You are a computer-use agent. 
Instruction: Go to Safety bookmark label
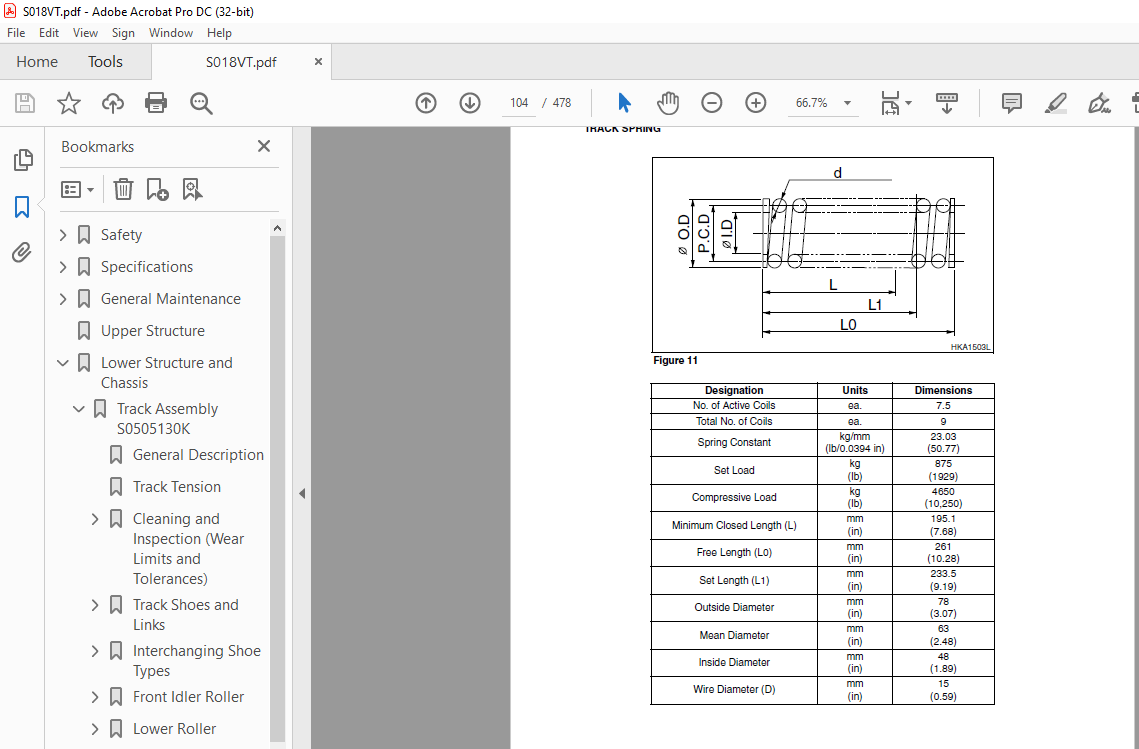coord(121,235)
